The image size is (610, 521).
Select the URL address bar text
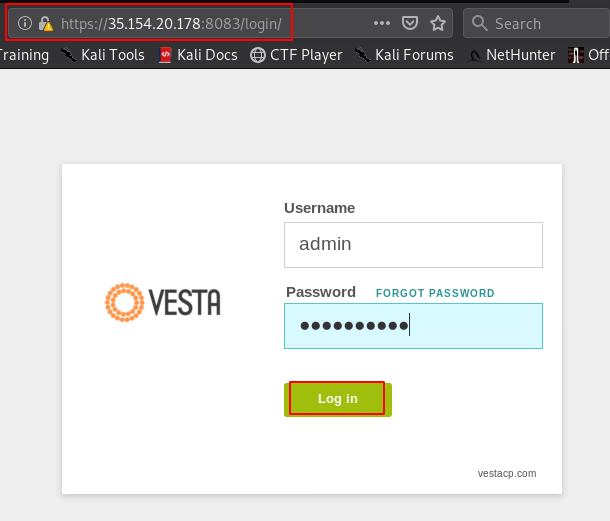click(x=171, y=24)
